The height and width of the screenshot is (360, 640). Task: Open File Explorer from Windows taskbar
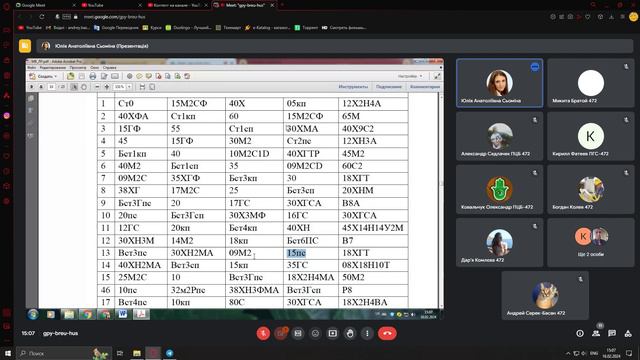137,353
